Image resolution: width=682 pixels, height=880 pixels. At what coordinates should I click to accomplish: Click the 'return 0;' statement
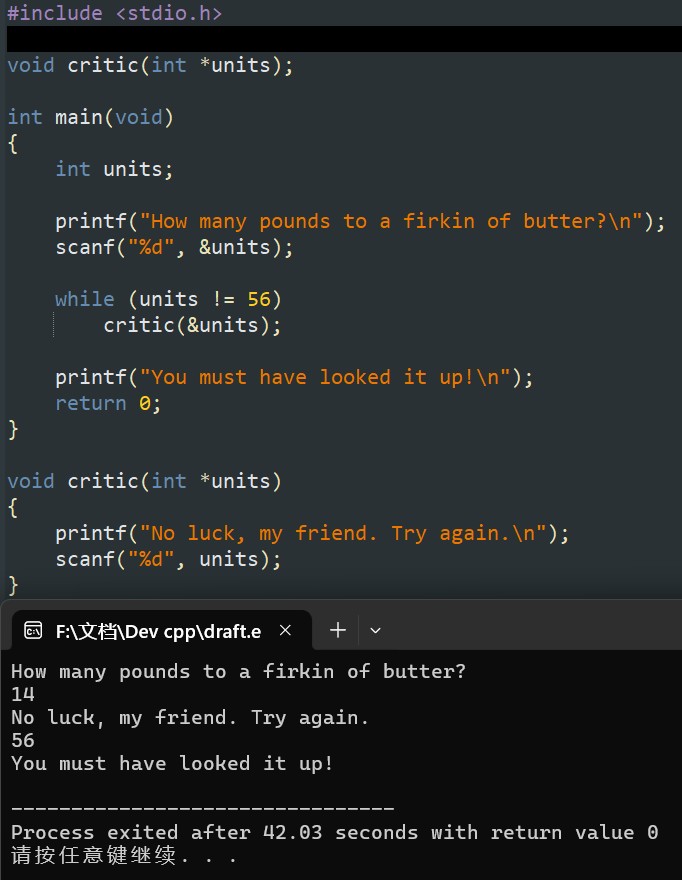coord(108,404)
